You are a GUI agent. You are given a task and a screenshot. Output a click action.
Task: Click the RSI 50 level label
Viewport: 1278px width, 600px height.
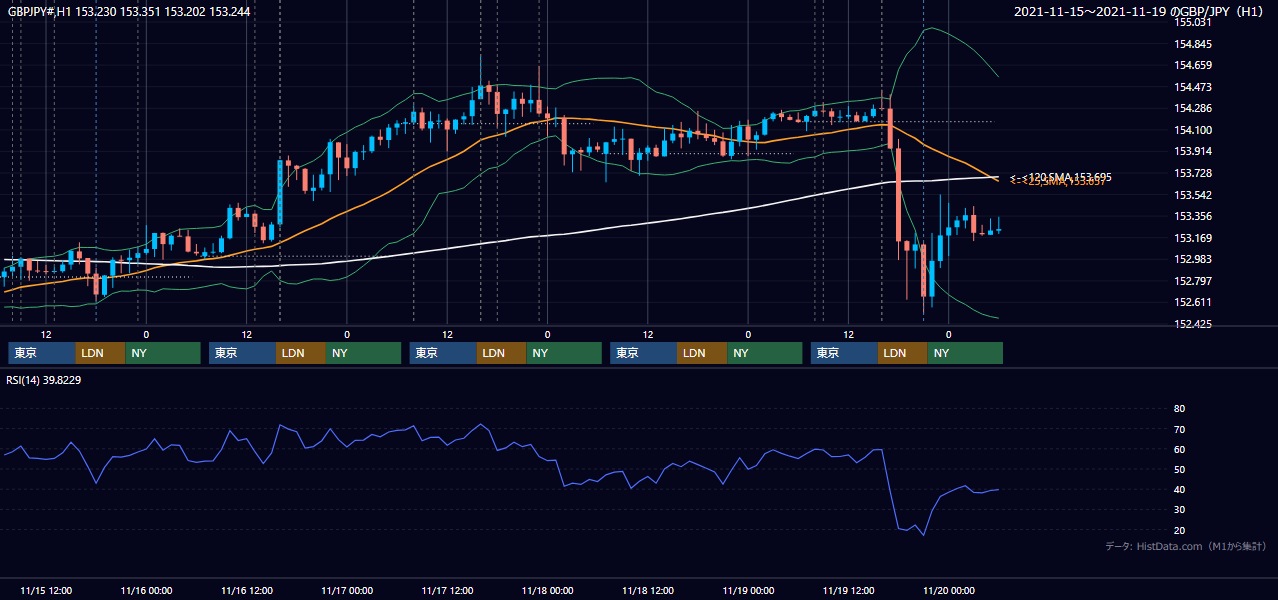tap(1179, 469)
